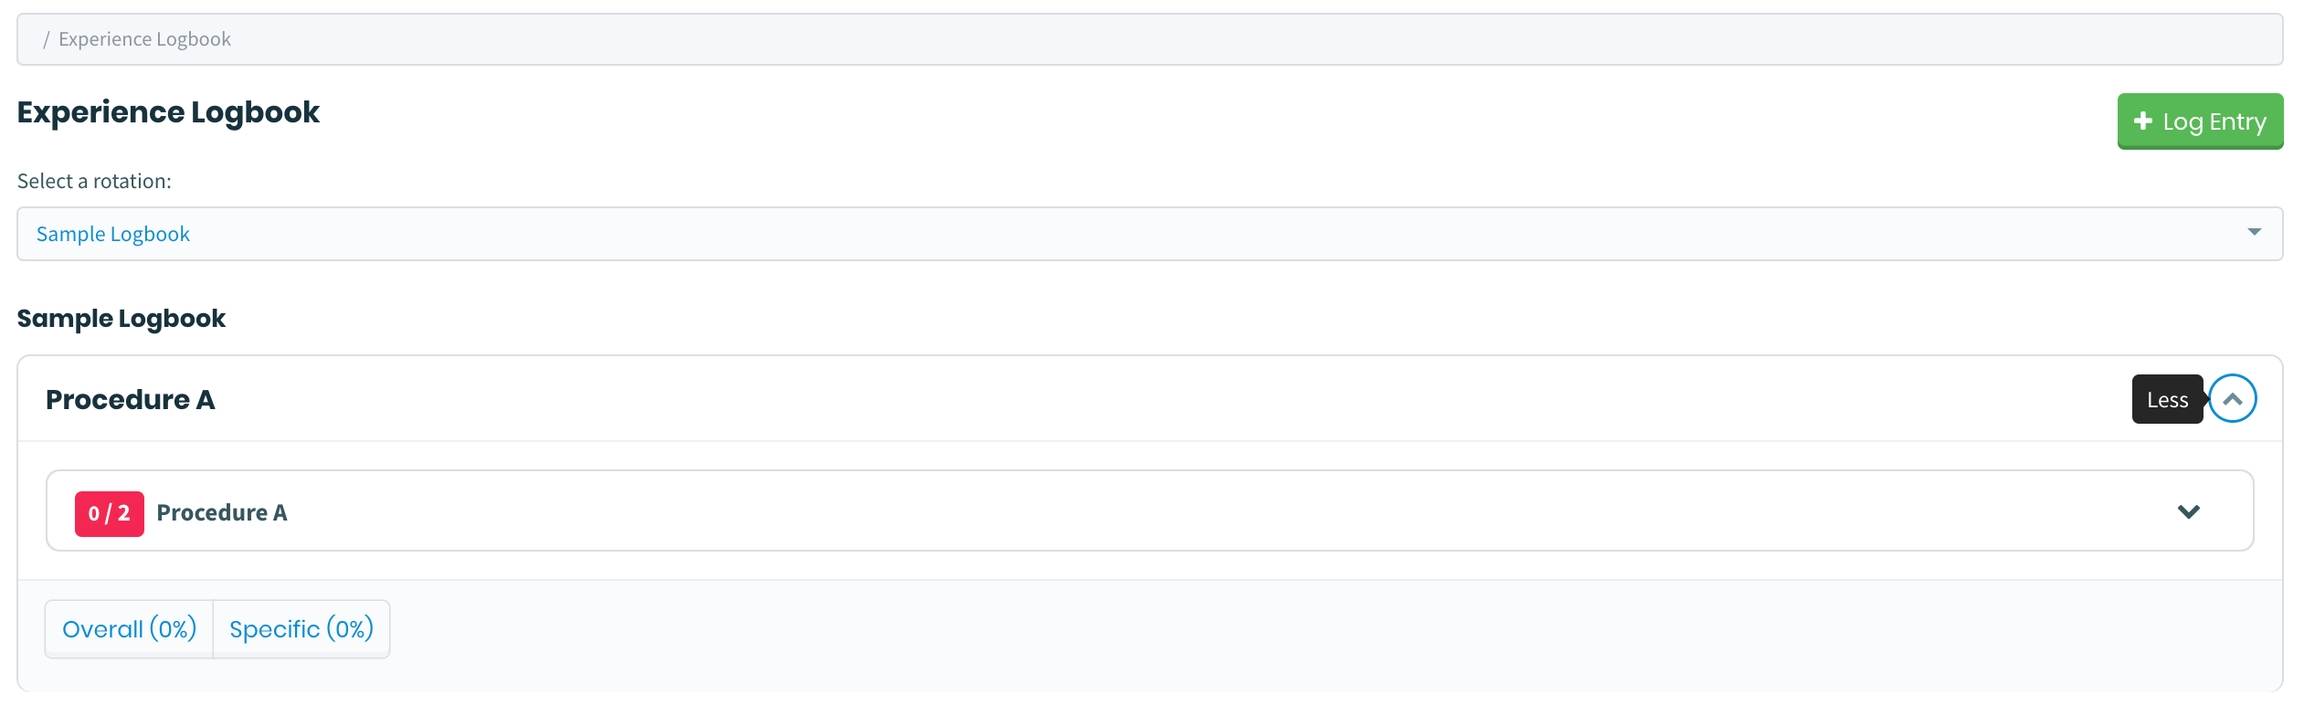The height and width of the screenshot is (705, 2304).
Task: Click the red 0 / 2 progress badge
Action: [x=109, y=514]
